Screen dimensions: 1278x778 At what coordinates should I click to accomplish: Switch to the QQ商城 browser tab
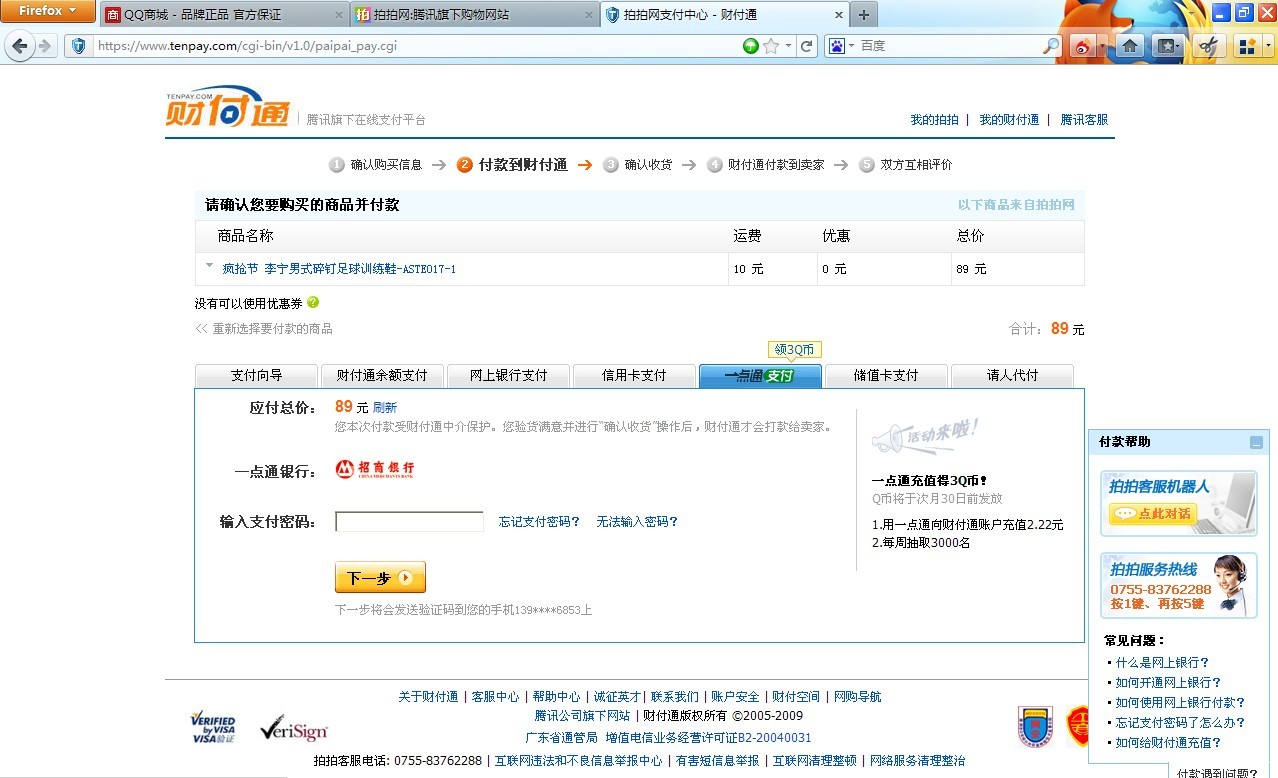(224, 15)
